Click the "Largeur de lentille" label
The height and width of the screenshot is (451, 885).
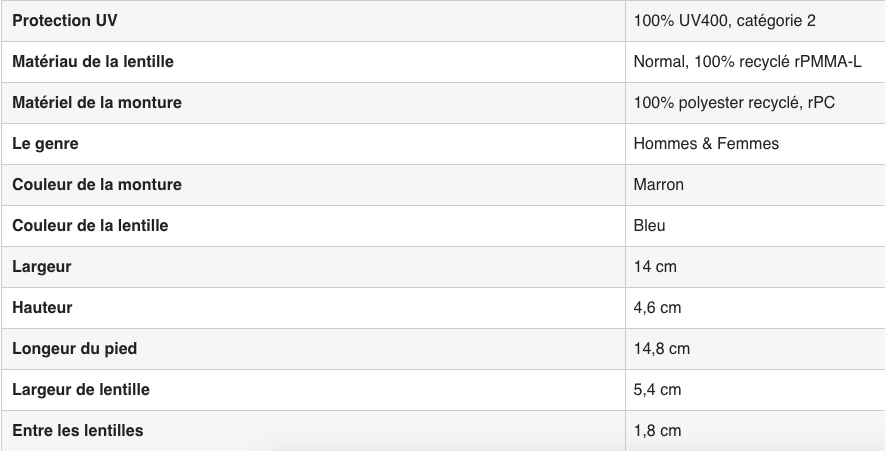pos(81,390)
